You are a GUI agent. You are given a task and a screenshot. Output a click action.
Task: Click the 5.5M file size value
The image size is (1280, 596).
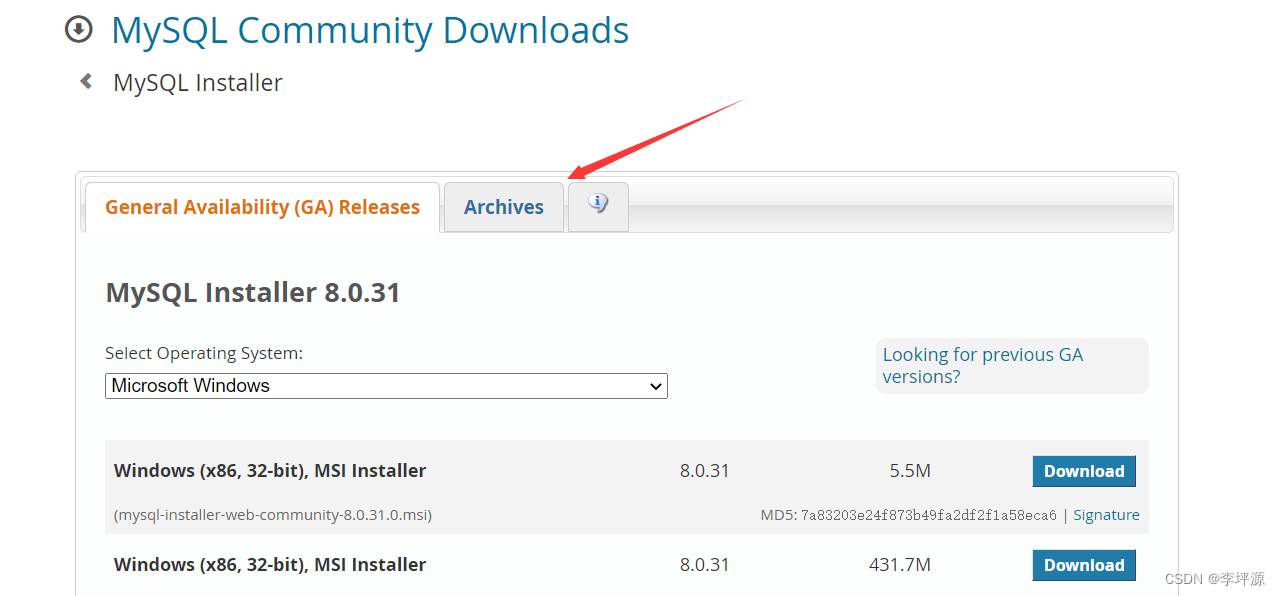[910, 471]
